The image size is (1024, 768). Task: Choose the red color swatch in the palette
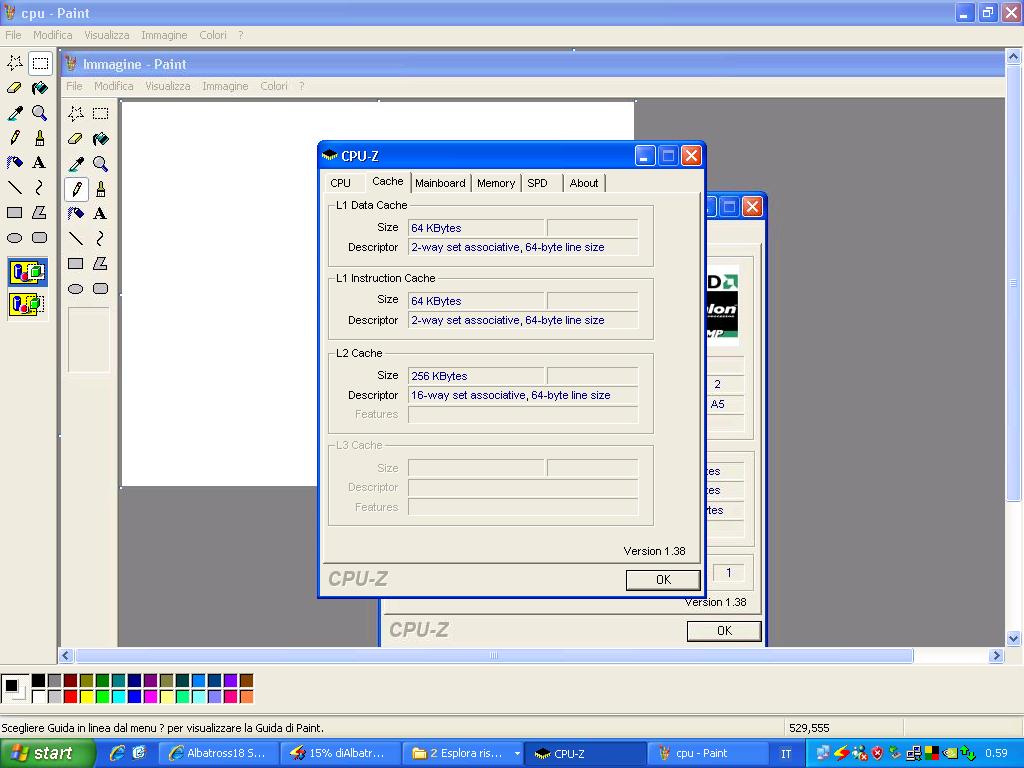[x=71, y=697]
